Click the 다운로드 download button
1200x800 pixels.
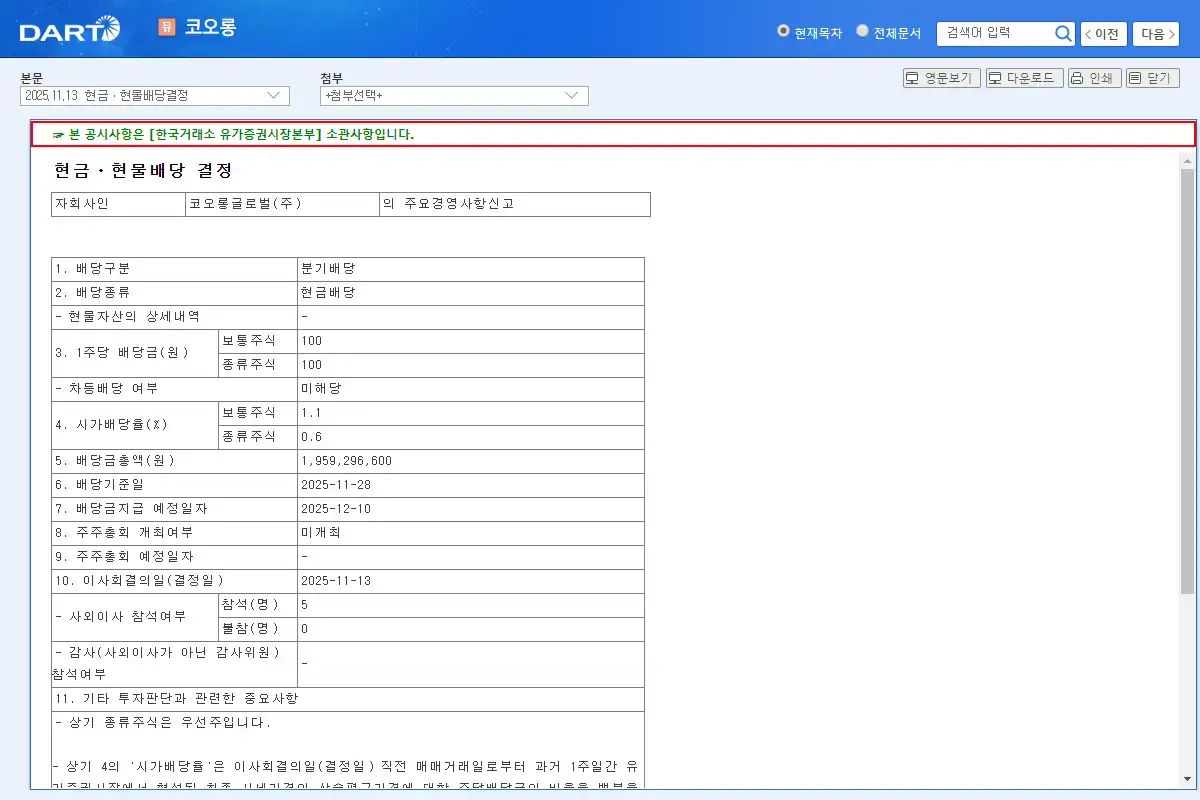[x=1024, y=78]
